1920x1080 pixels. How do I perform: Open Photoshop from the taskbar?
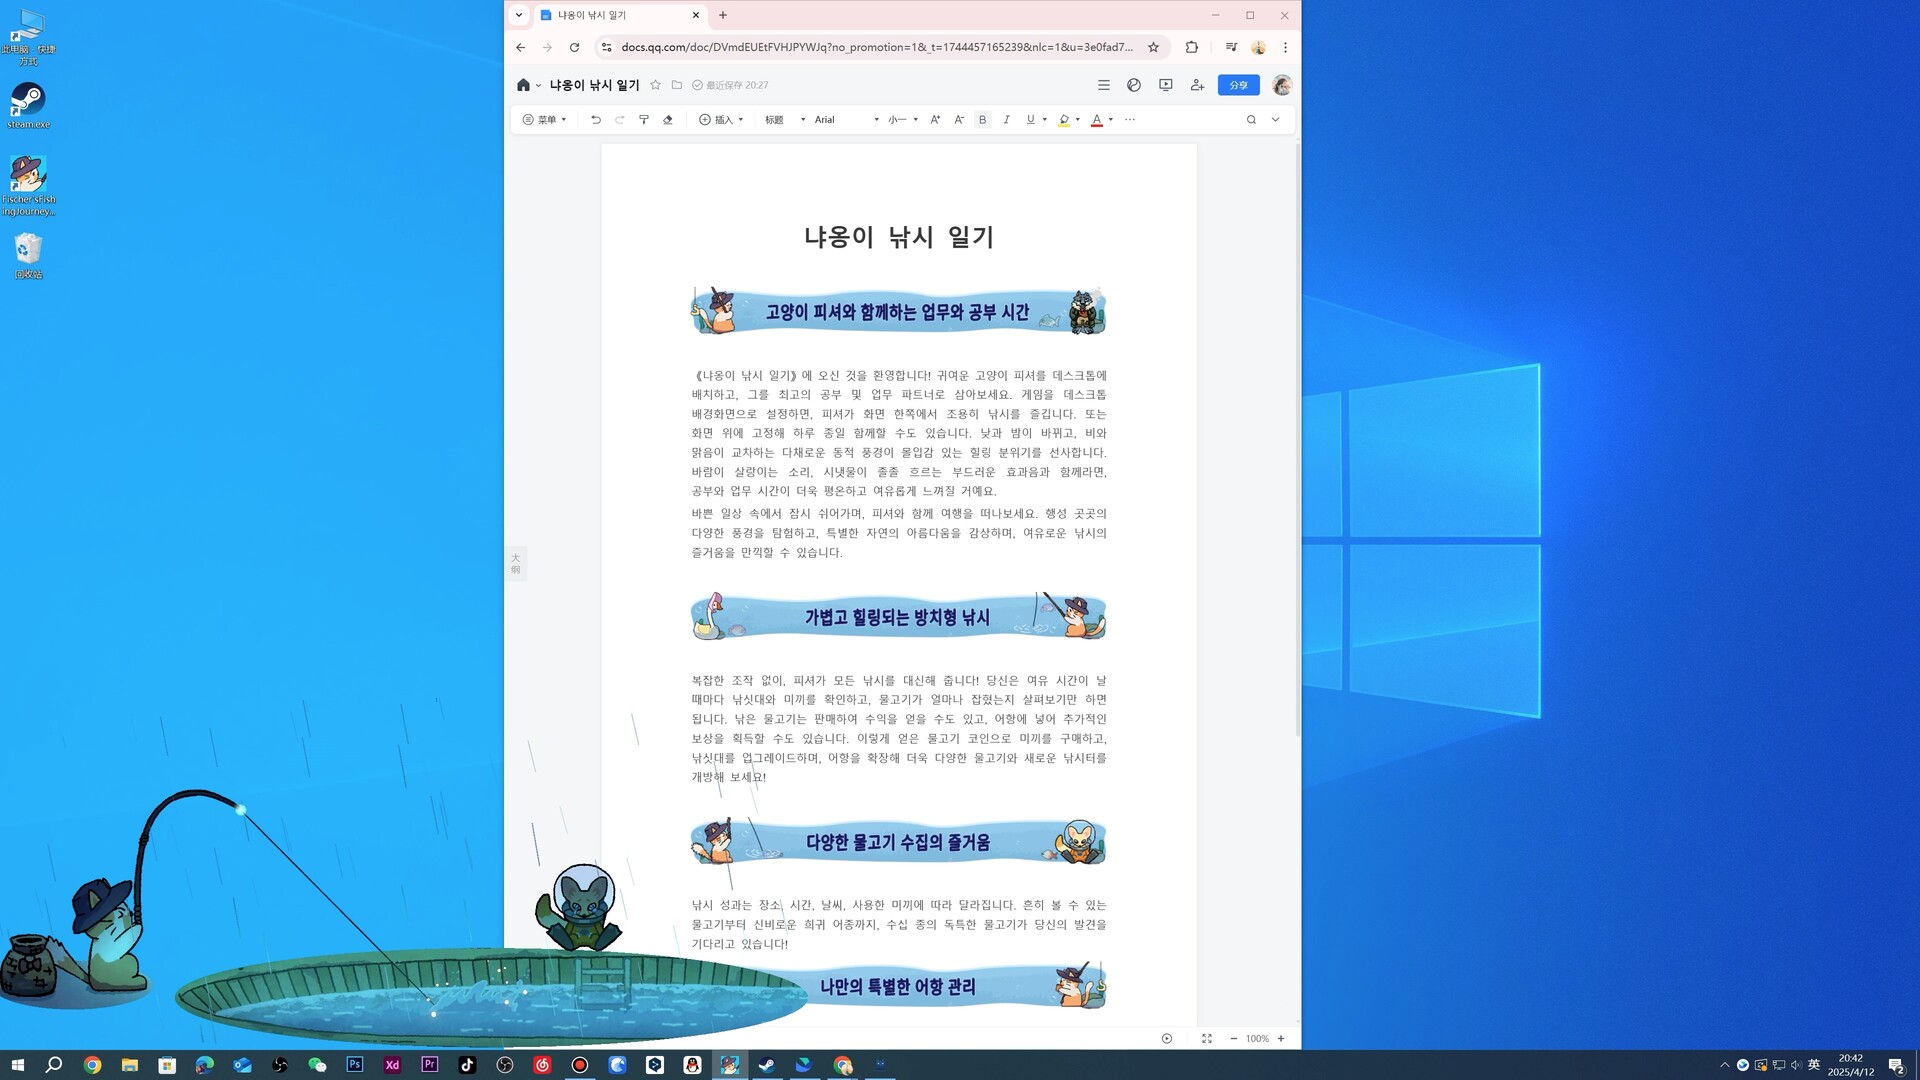354,1065
